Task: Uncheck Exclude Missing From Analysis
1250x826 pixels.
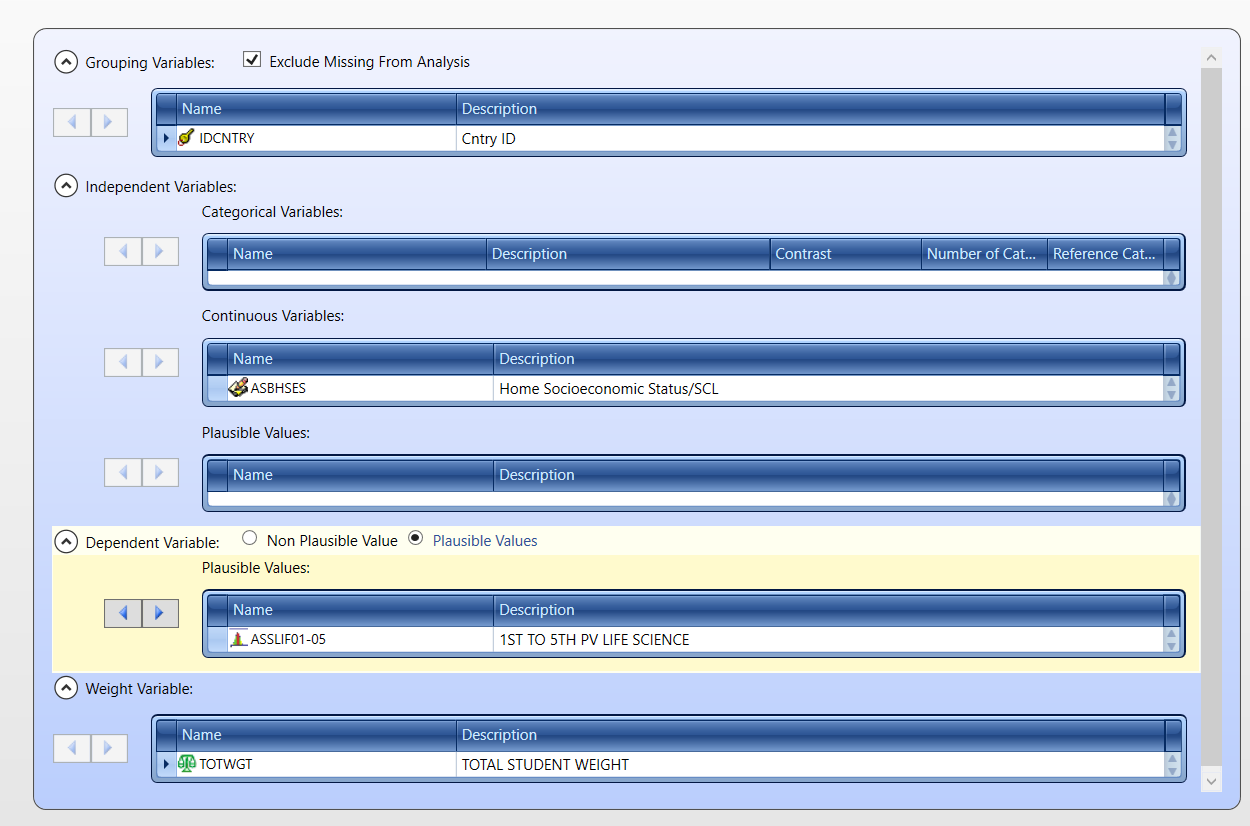Action: (x=252, y=61)
